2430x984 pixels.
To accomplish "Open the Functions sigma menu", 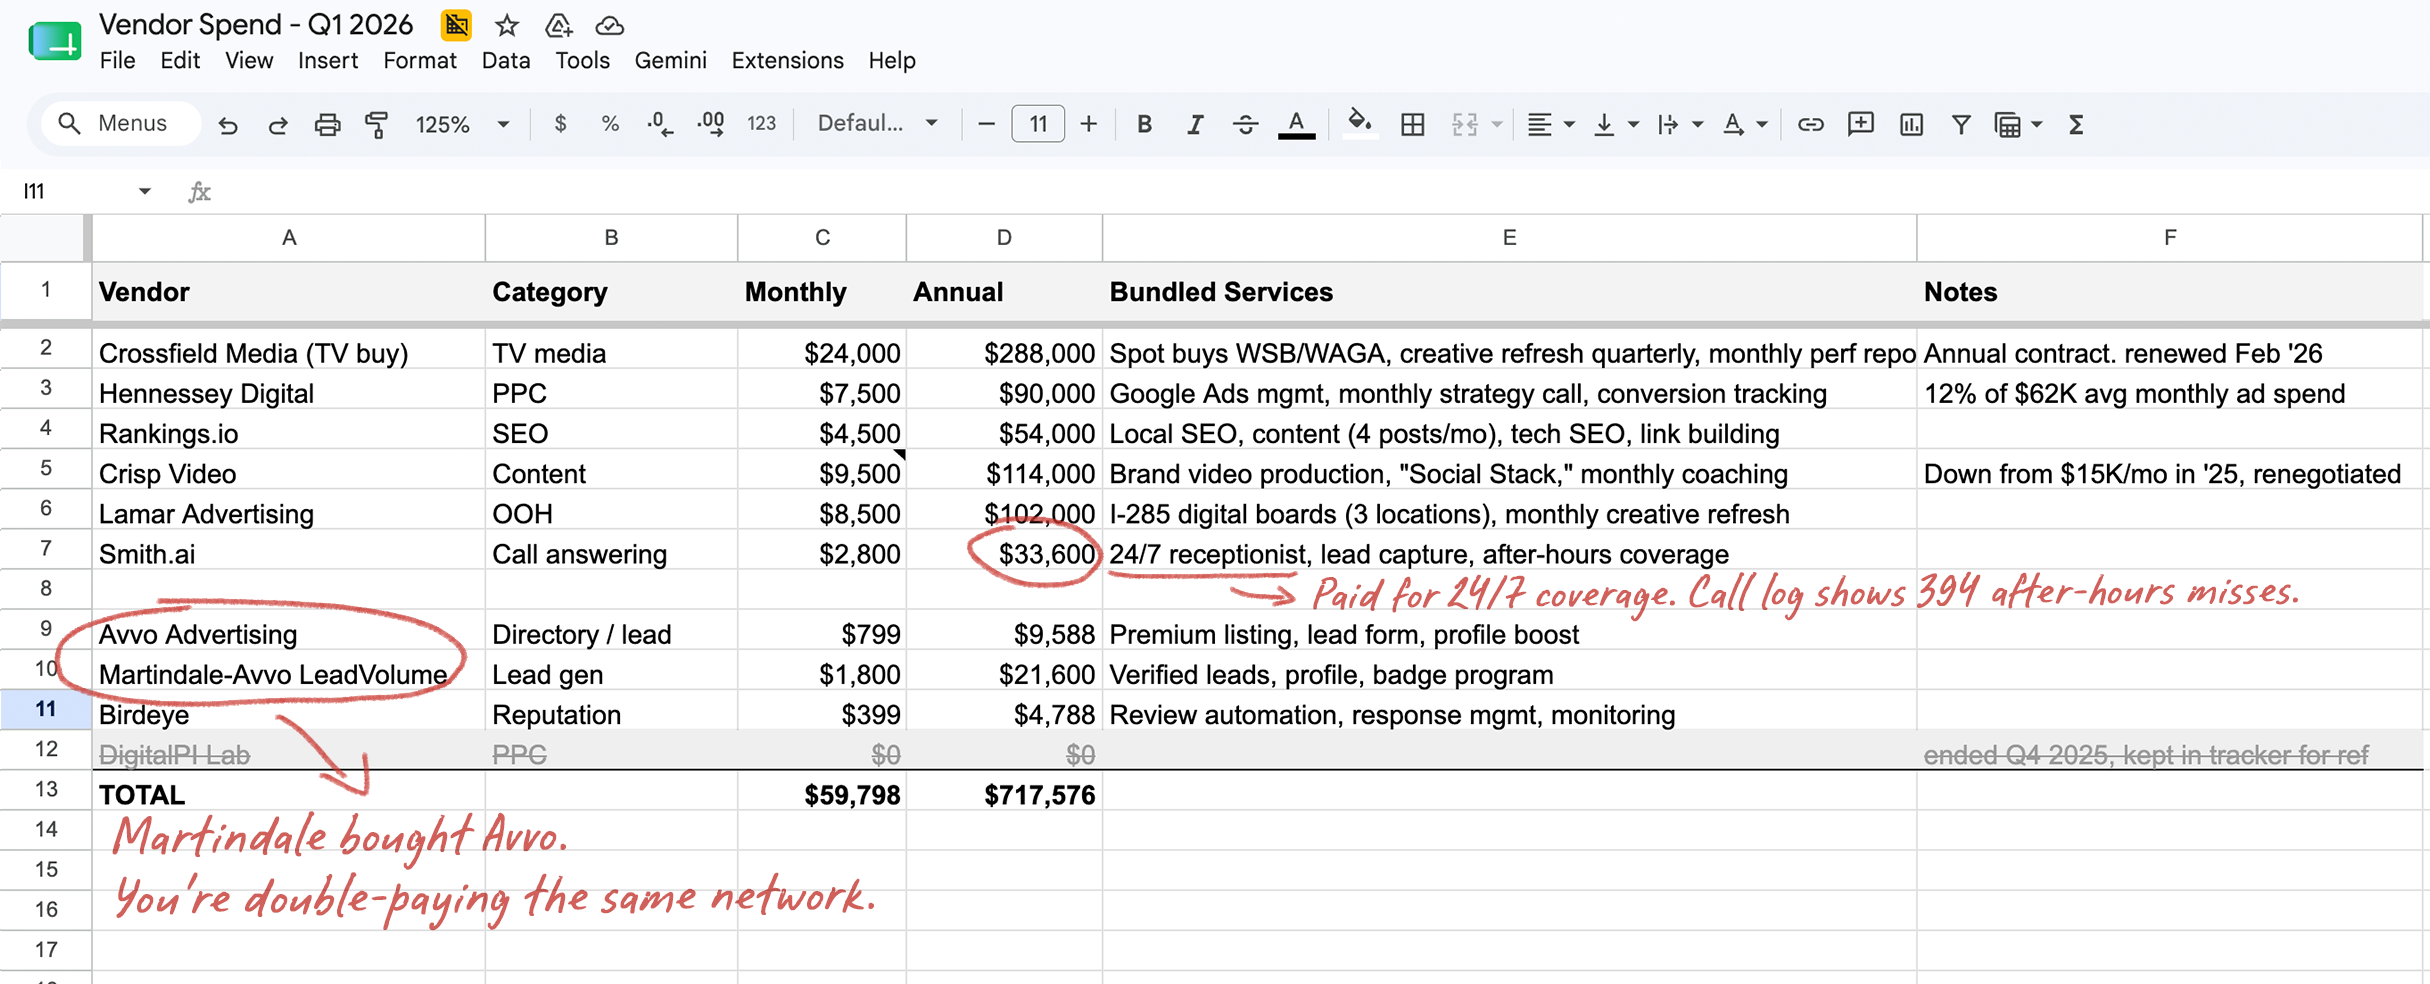I will (x=2076, y=124).
